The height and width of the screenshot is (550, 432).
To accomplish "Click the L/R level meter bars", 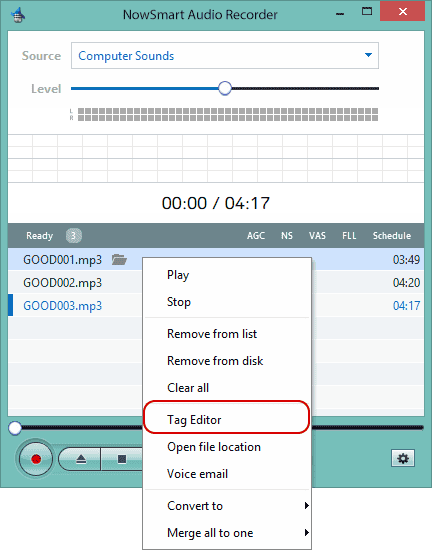I will click(x=228, y=114).
